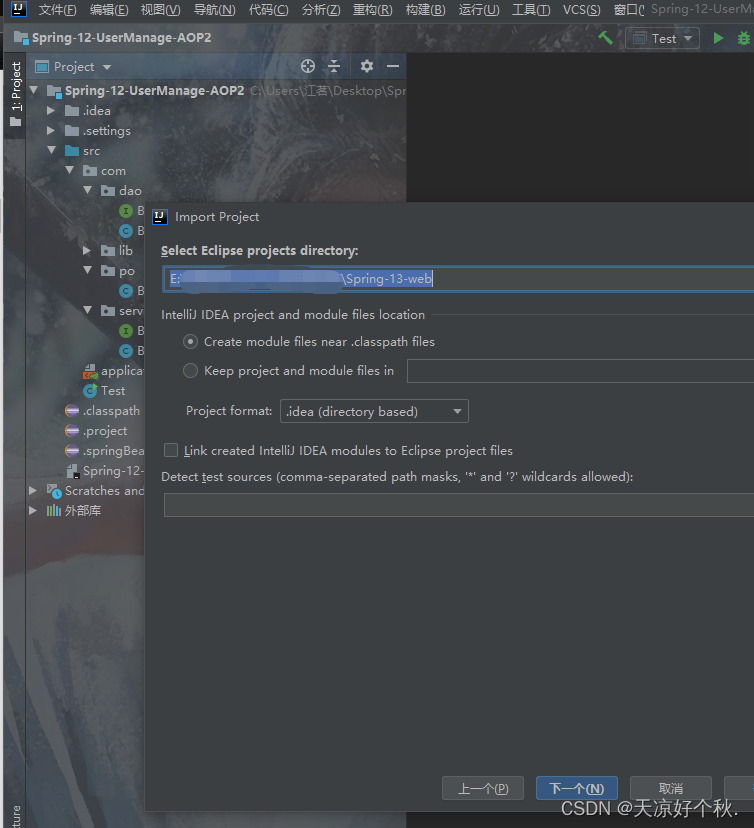Collapse all with the Project panel collapse icon
The image size is (754, 828).
[x=334, y=66]
